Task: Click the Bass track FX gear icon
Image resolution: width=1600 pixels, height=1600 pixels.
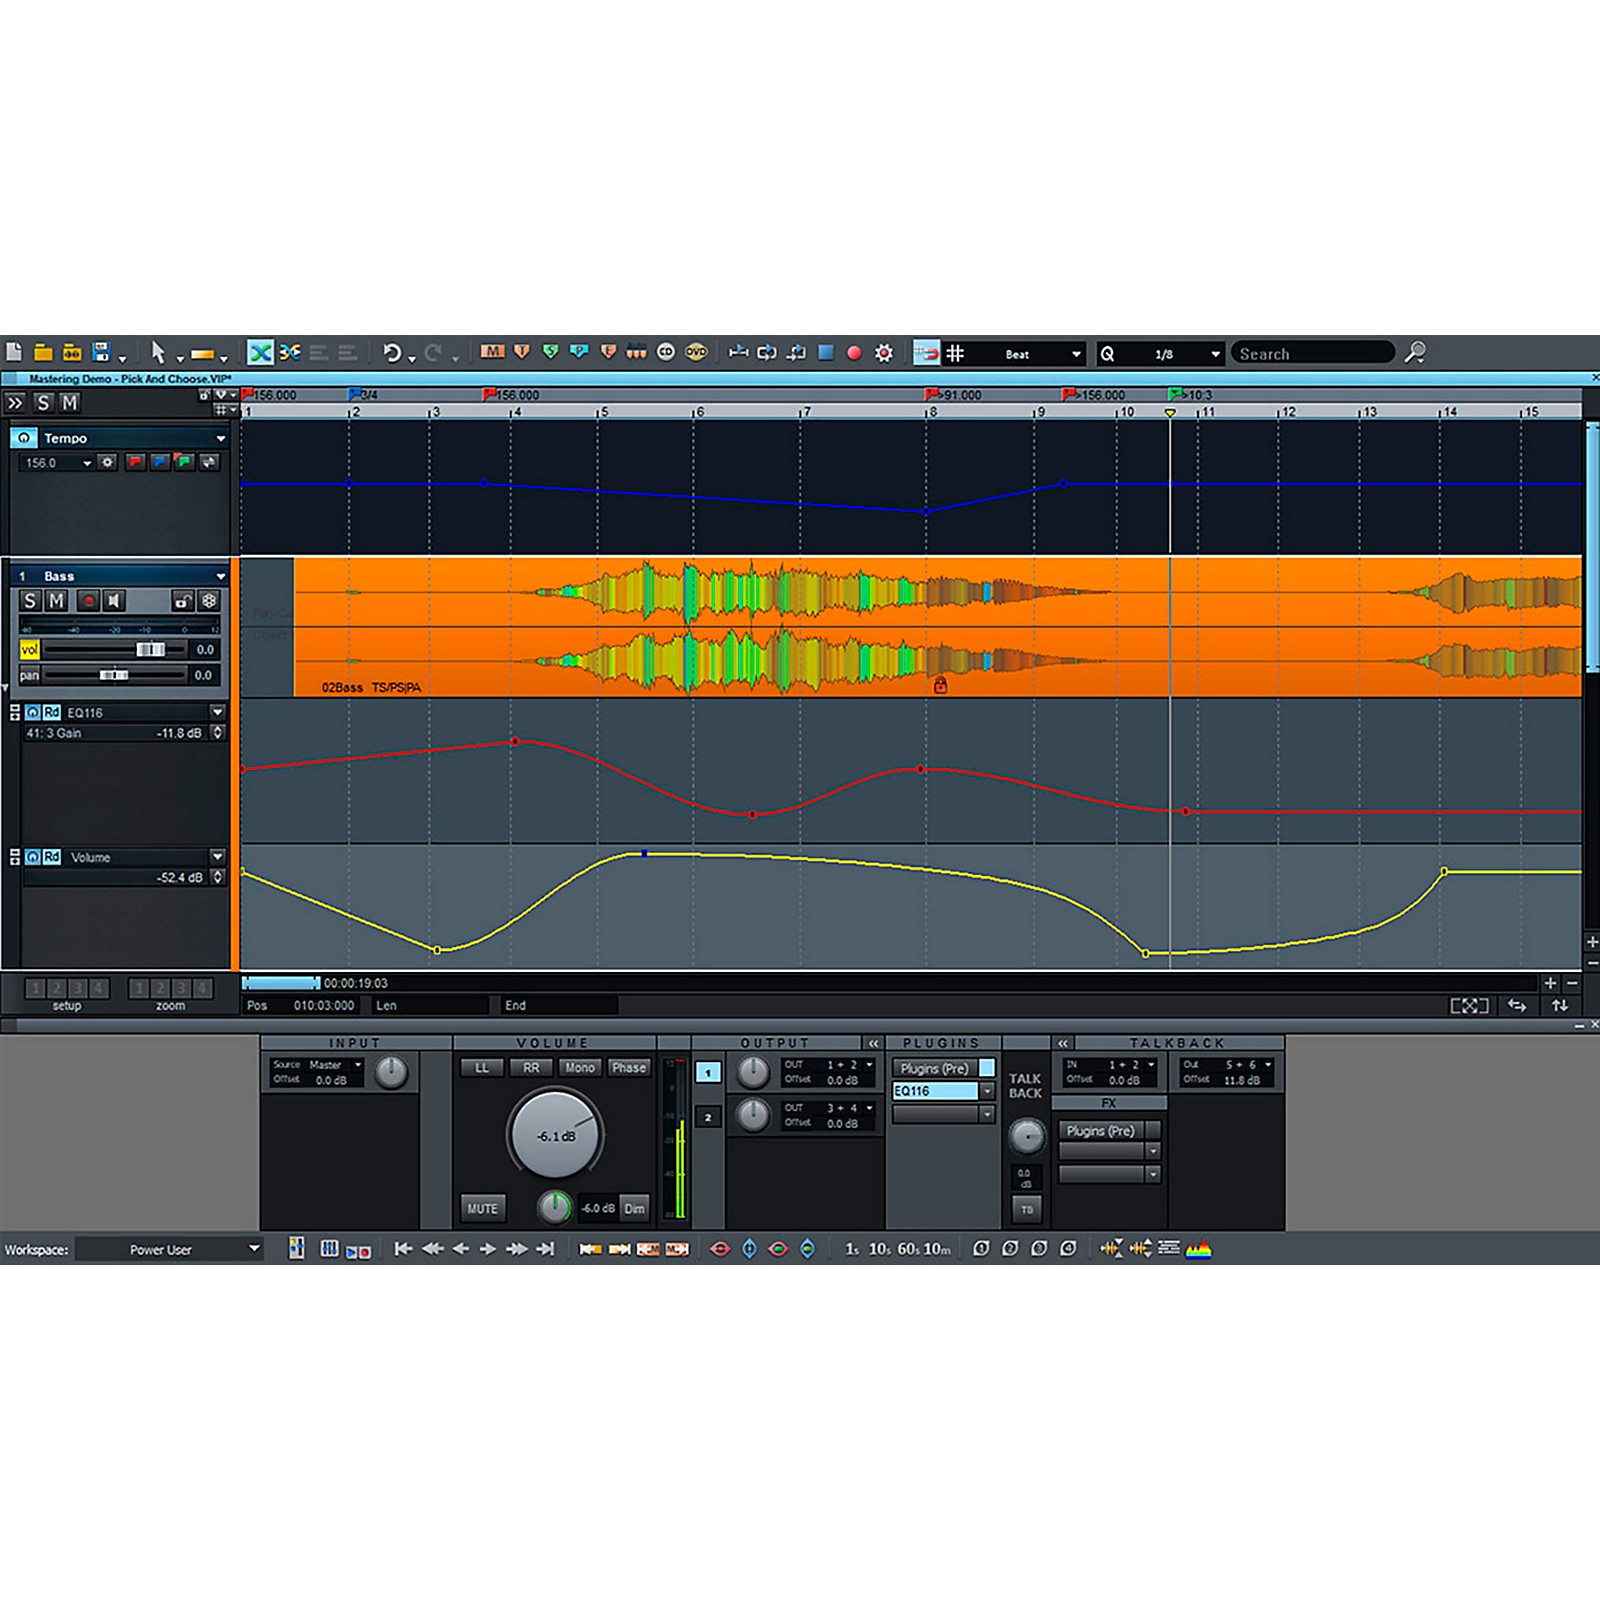Action: [x=209, y=601]
